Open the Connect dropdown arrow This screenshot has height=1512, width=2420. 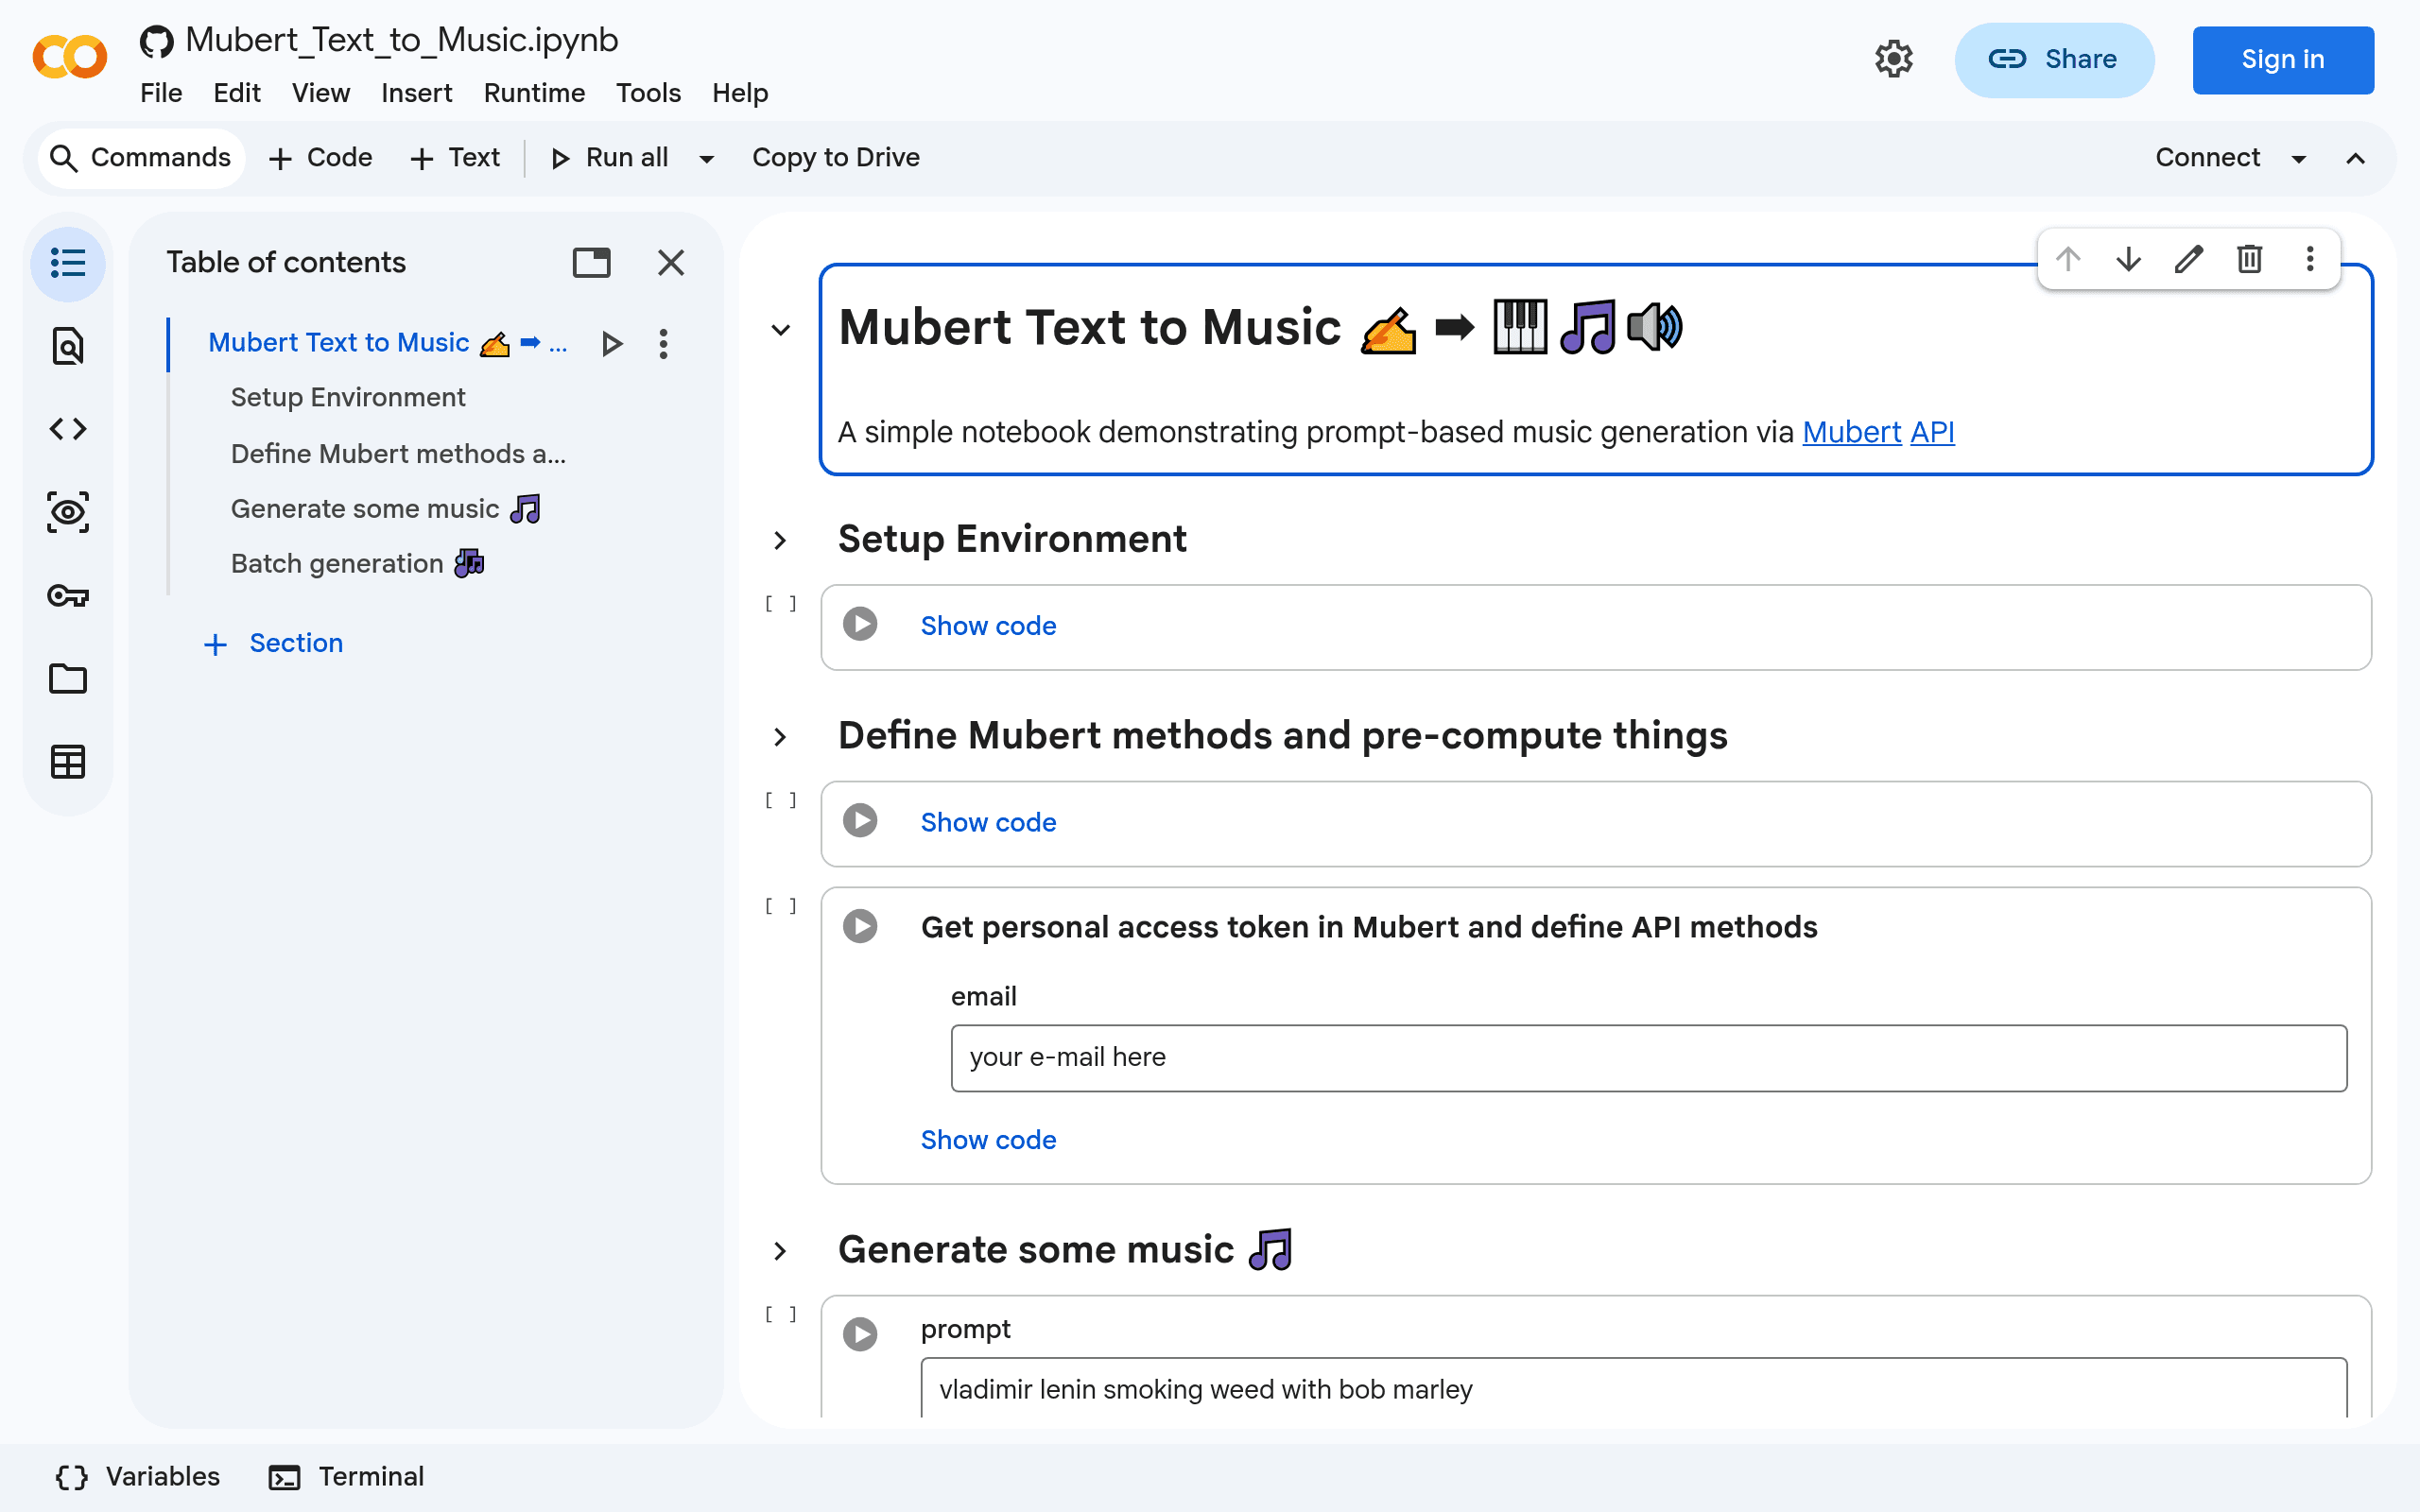[x=2299, y=159]
